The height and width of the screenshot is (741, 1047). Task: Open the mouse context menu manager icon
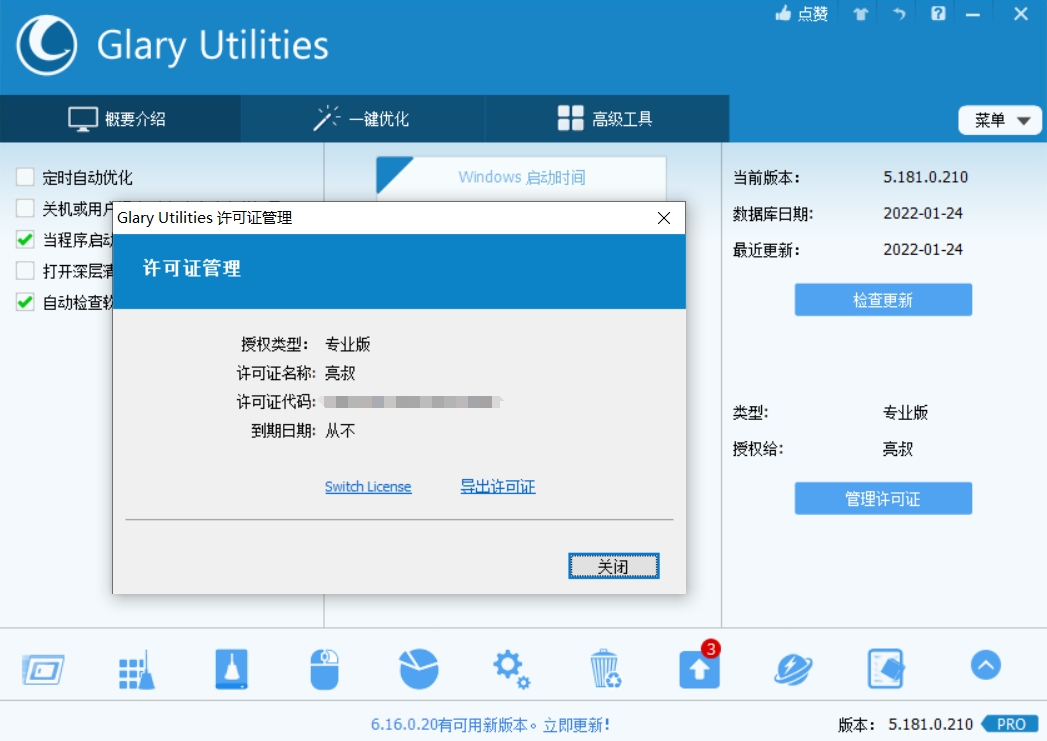click(x=325, y=669)
